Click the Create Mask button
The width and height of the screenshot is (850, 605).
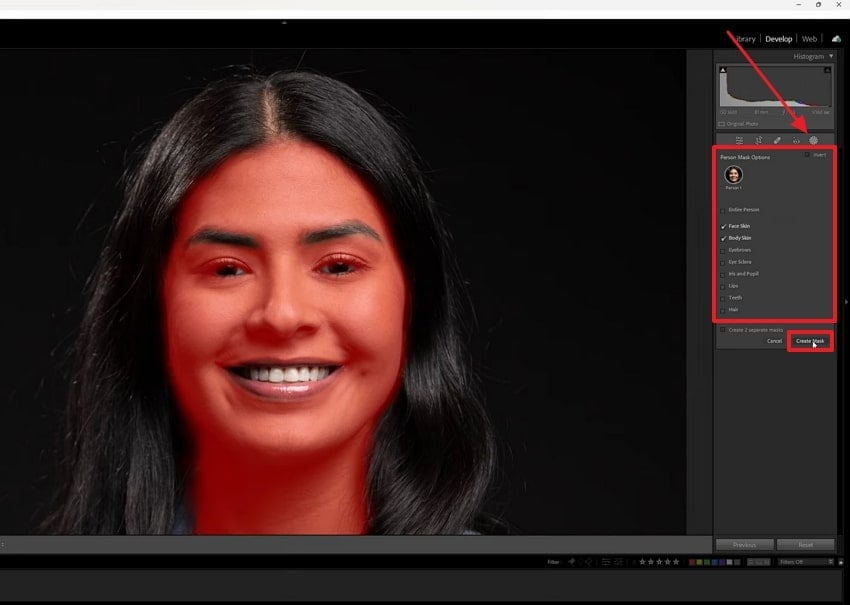point(810,341)
